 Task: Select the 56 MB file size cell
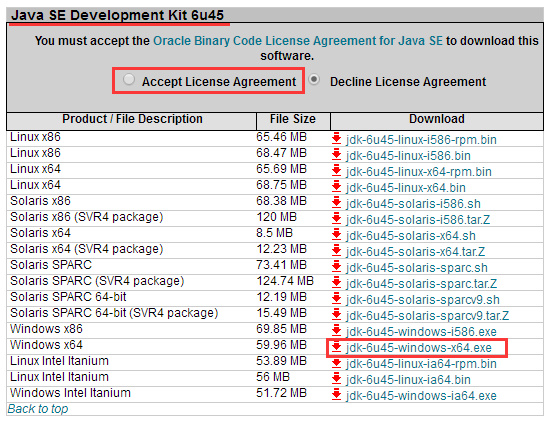pyautogui.click(x=273, y=377)
